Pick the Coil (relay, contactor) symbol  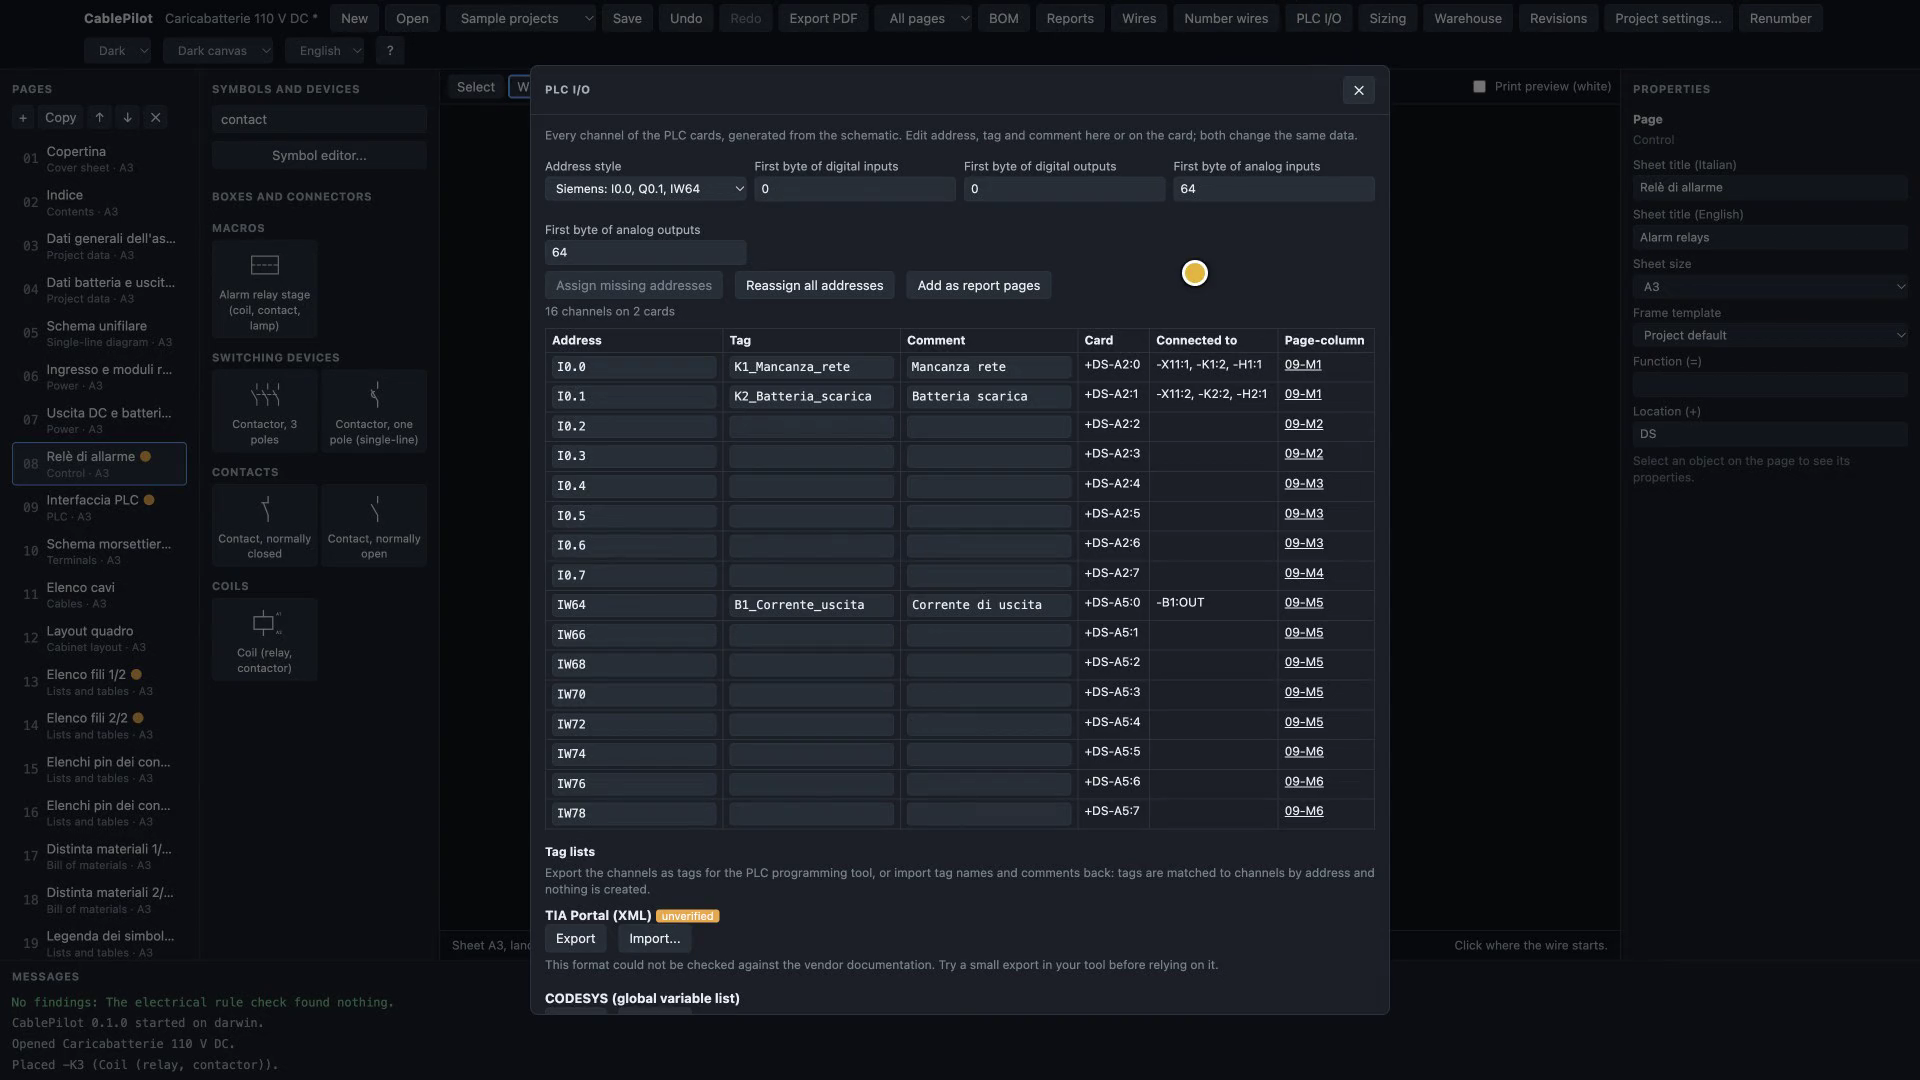(265, 640)
